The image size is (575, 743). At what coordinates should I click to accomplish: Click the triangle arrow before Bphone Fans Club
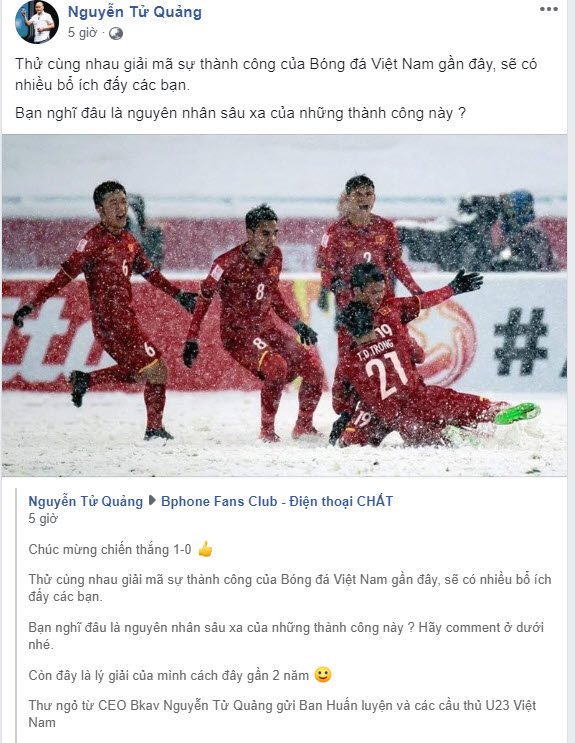tap(152, 500)
